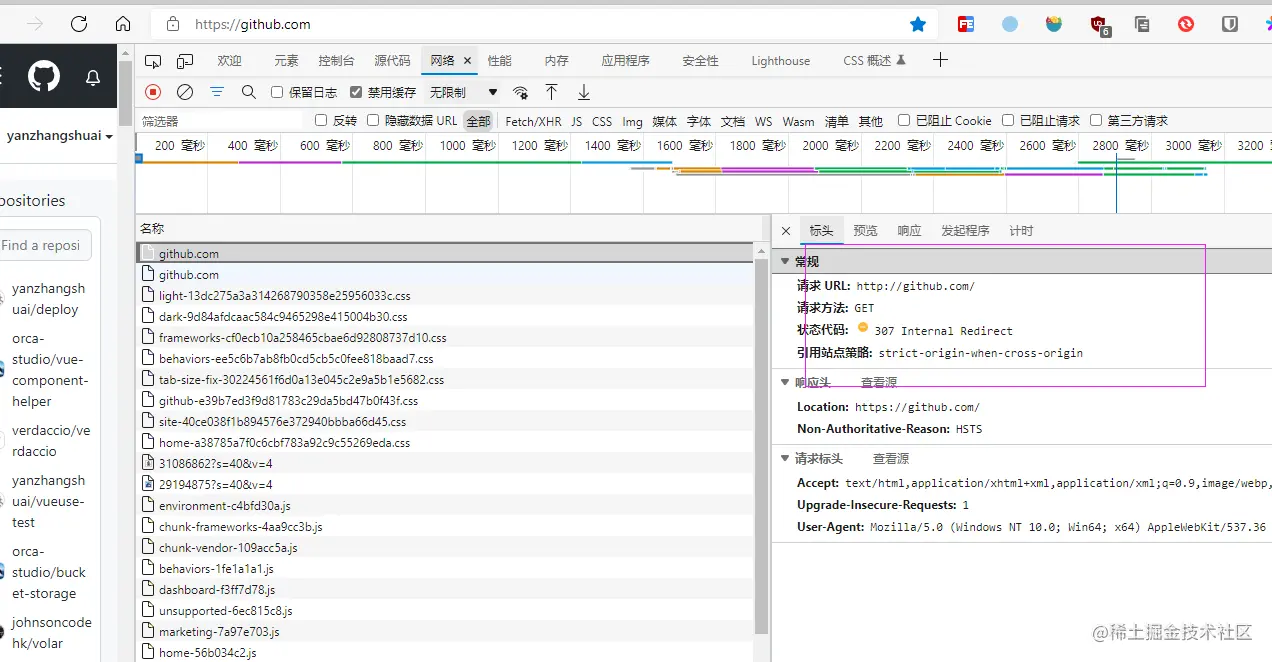
Task: Click the 2800 毫秒 timeline marker
Action: (1119, 146)
